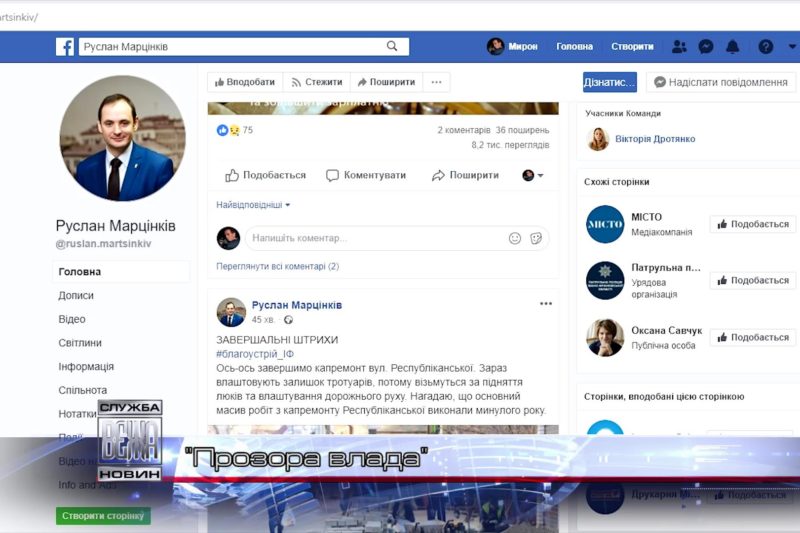The width and height of the screenshot is (800, 533).
Task: Open the 2 коментарів link
Action: (464, 130)
